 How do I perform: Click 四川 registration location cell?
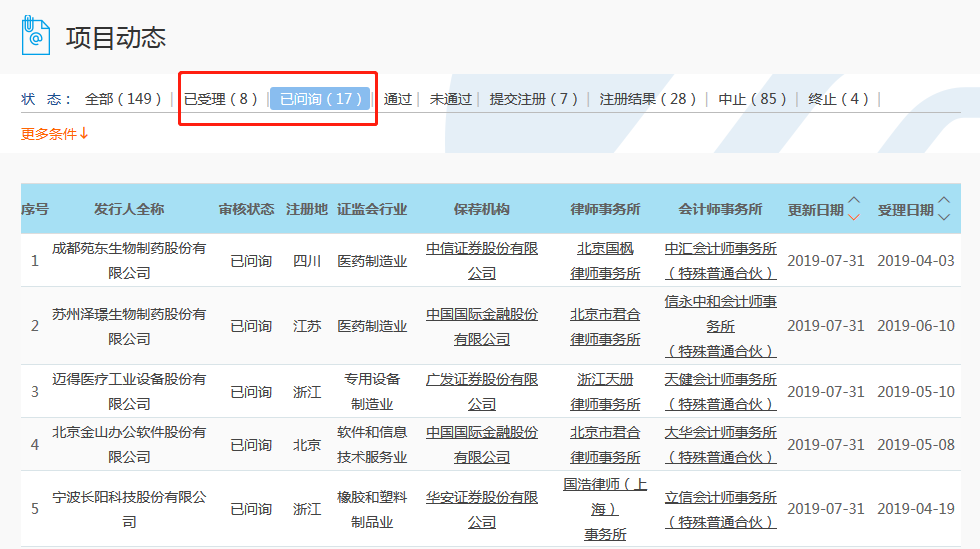pos(307,261)
